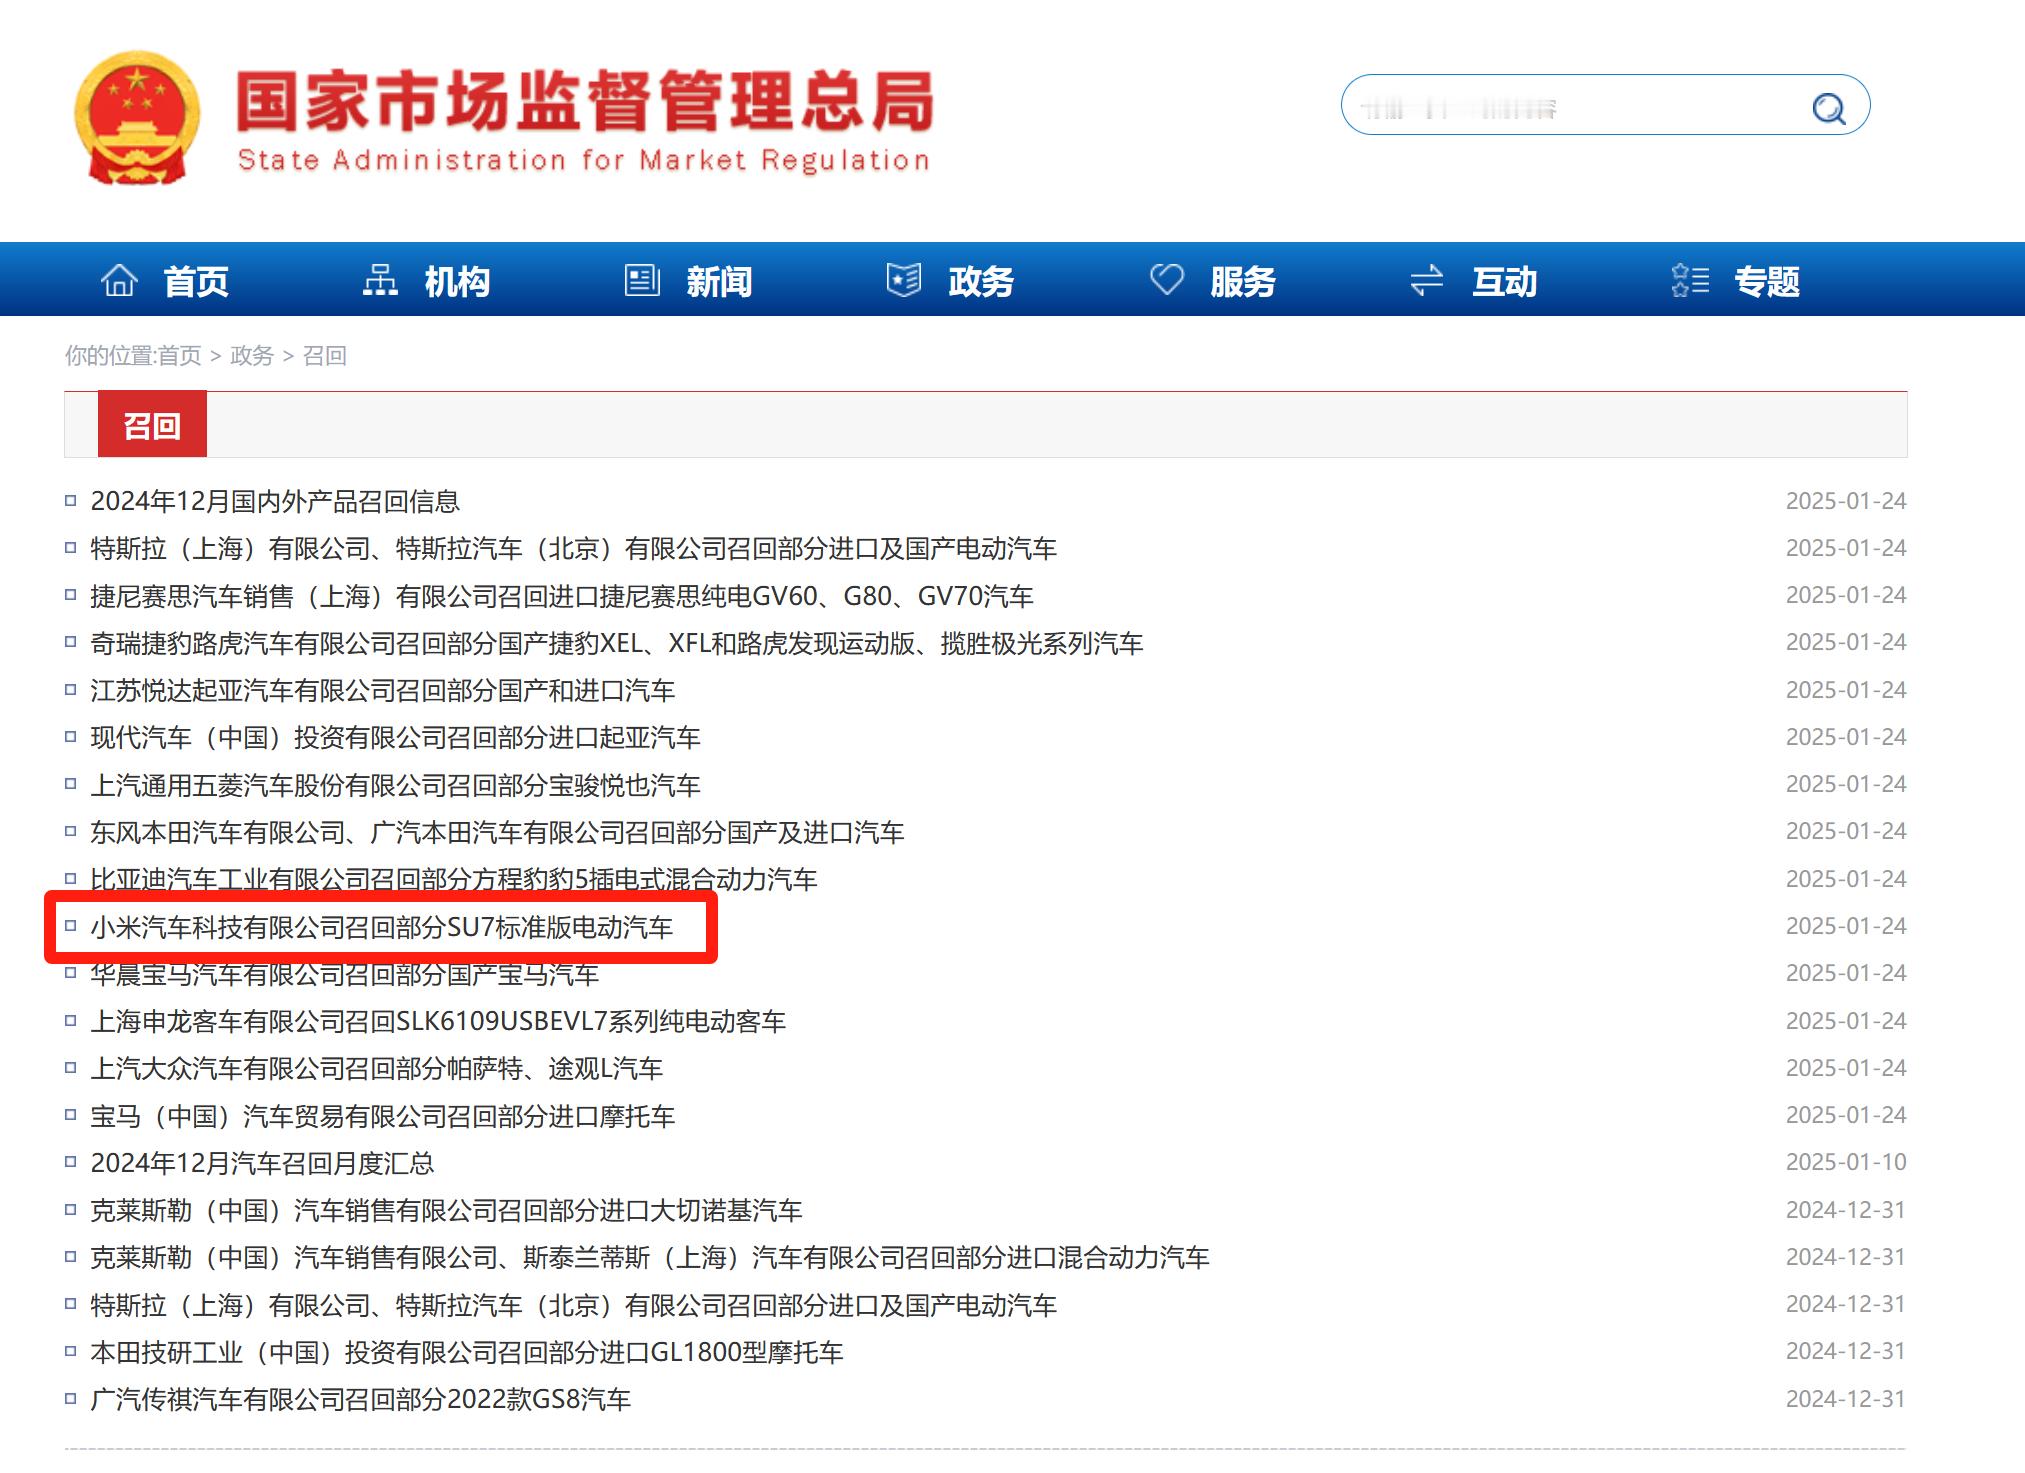Open the 新闻 navigation menu
The width and height of the screenshot is (2025, 1473).
[x=719, y=281]
